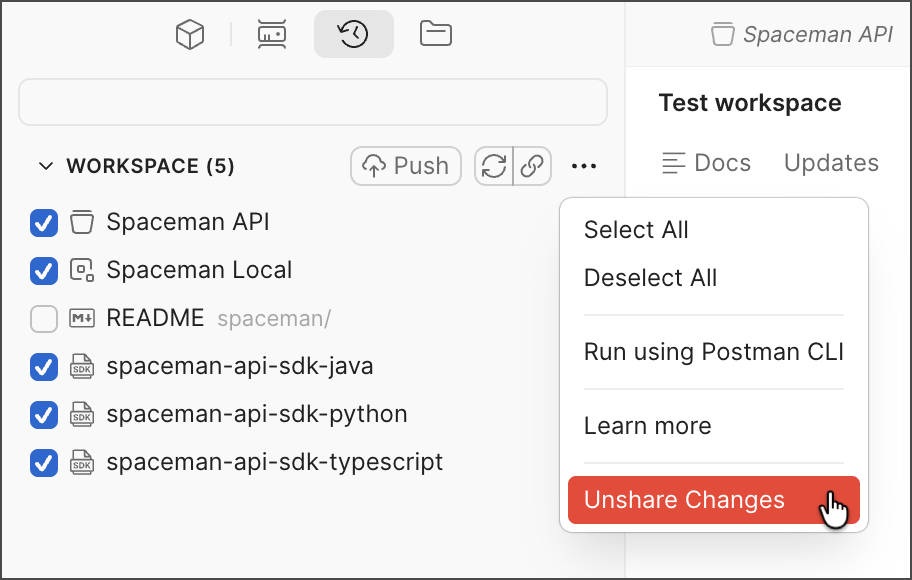Viewport: 912px width, 580px height.
Task: Open the three-dot more options menu
Action: (583, 166)
